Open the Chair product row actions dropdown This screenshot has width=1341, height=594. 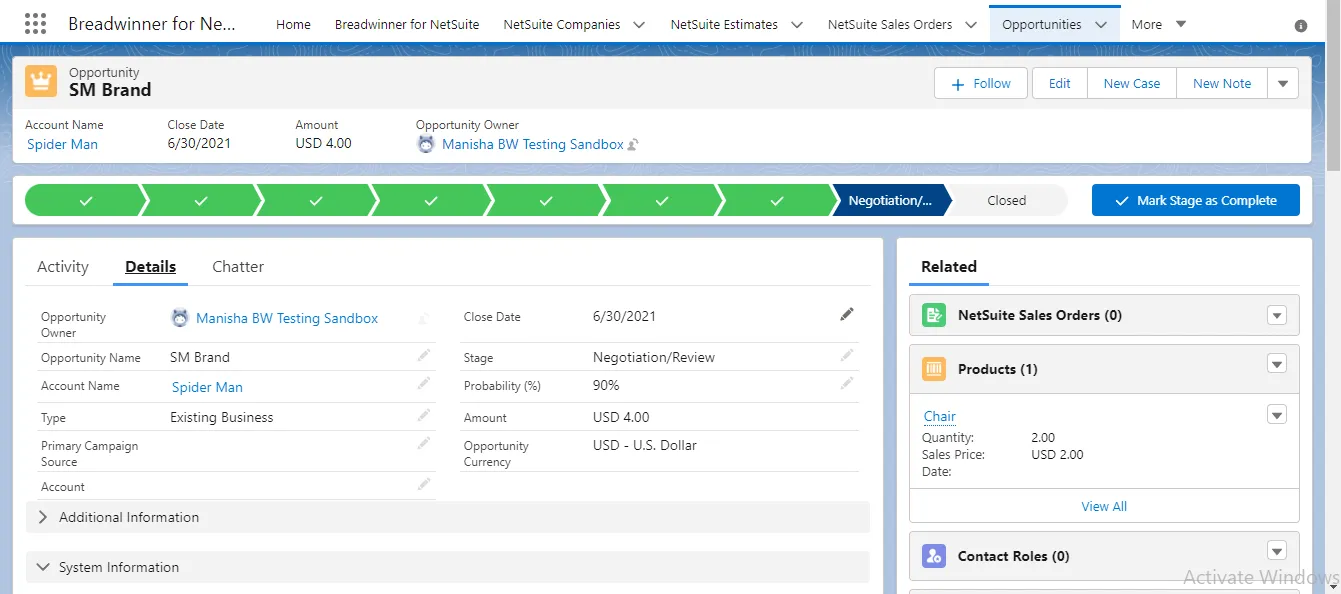point(1276,414)
